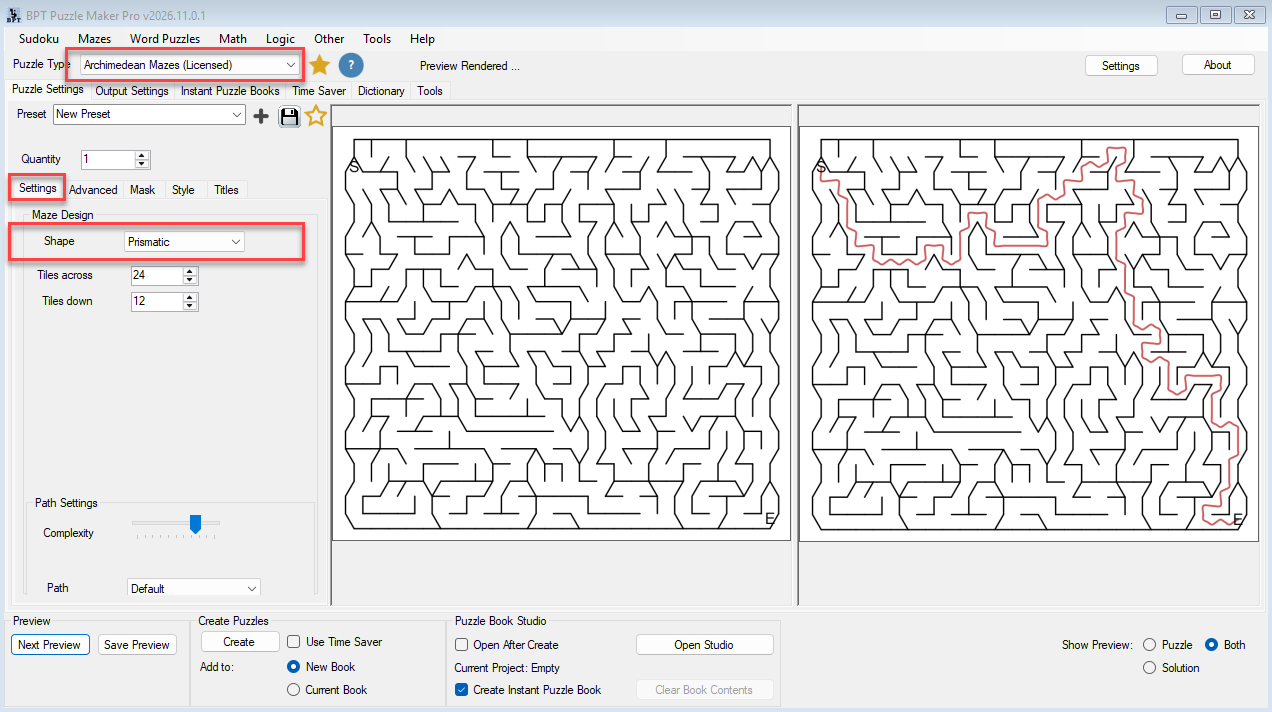Save the preset with the floppy disk icon

289,116
